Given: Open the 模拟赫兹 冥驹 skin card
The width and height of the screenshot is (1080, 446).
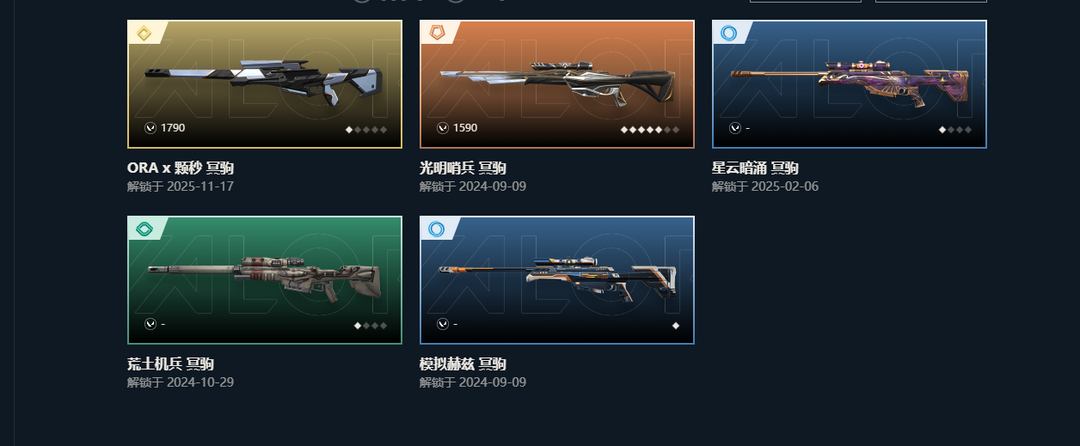Looking at the screenshot, I should tap(557, 280).
